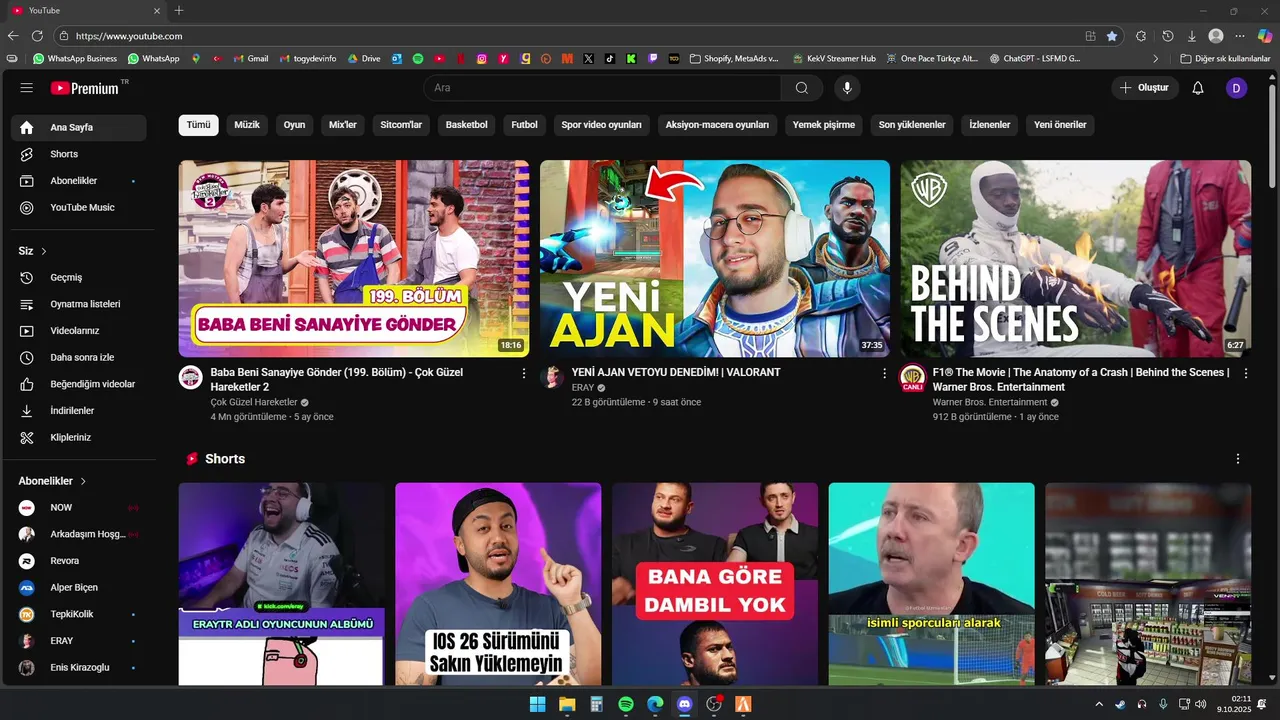
Task: Bookmark this page with star icon
Action: (1112, 36)
